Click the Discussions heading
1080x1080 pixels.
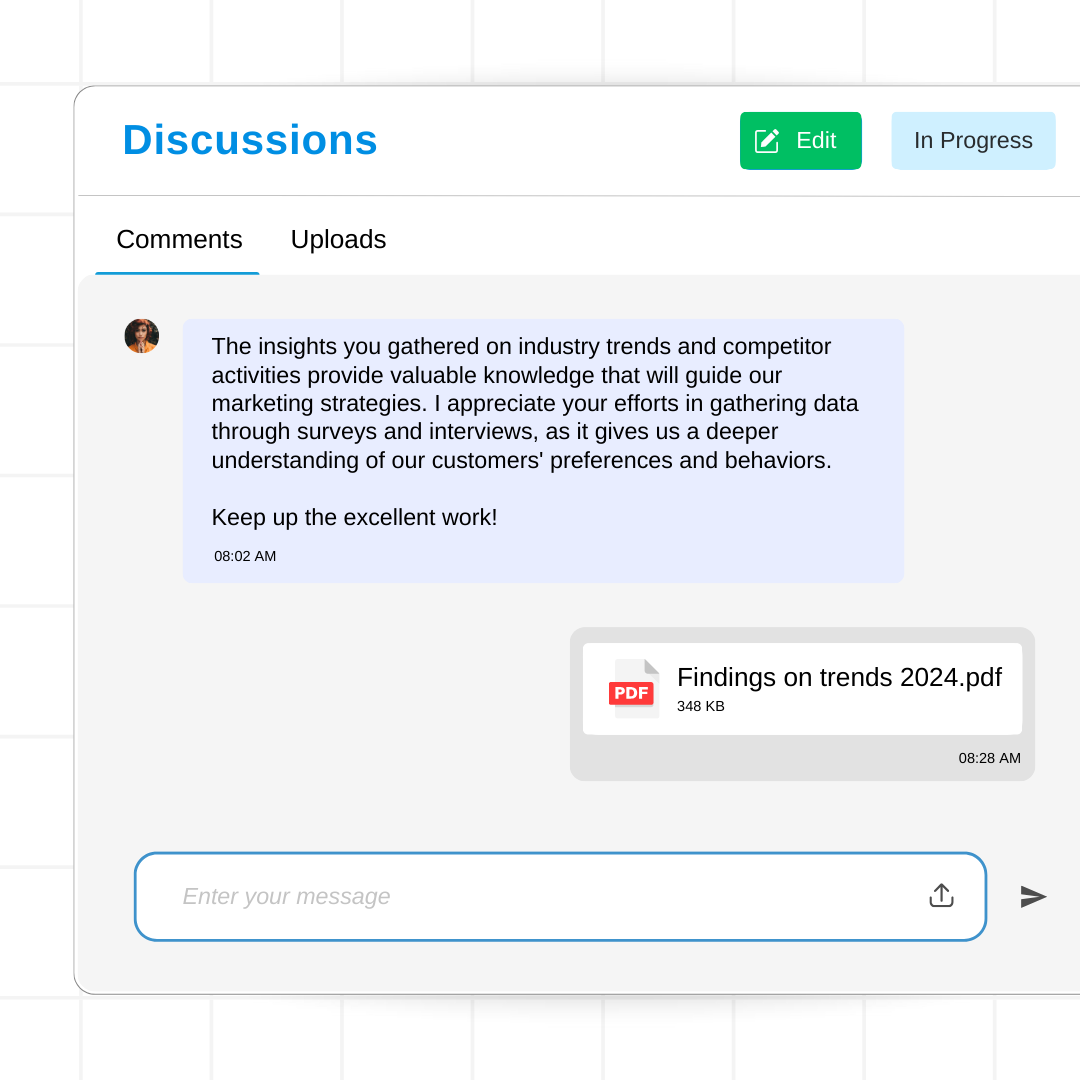(250, 140)
